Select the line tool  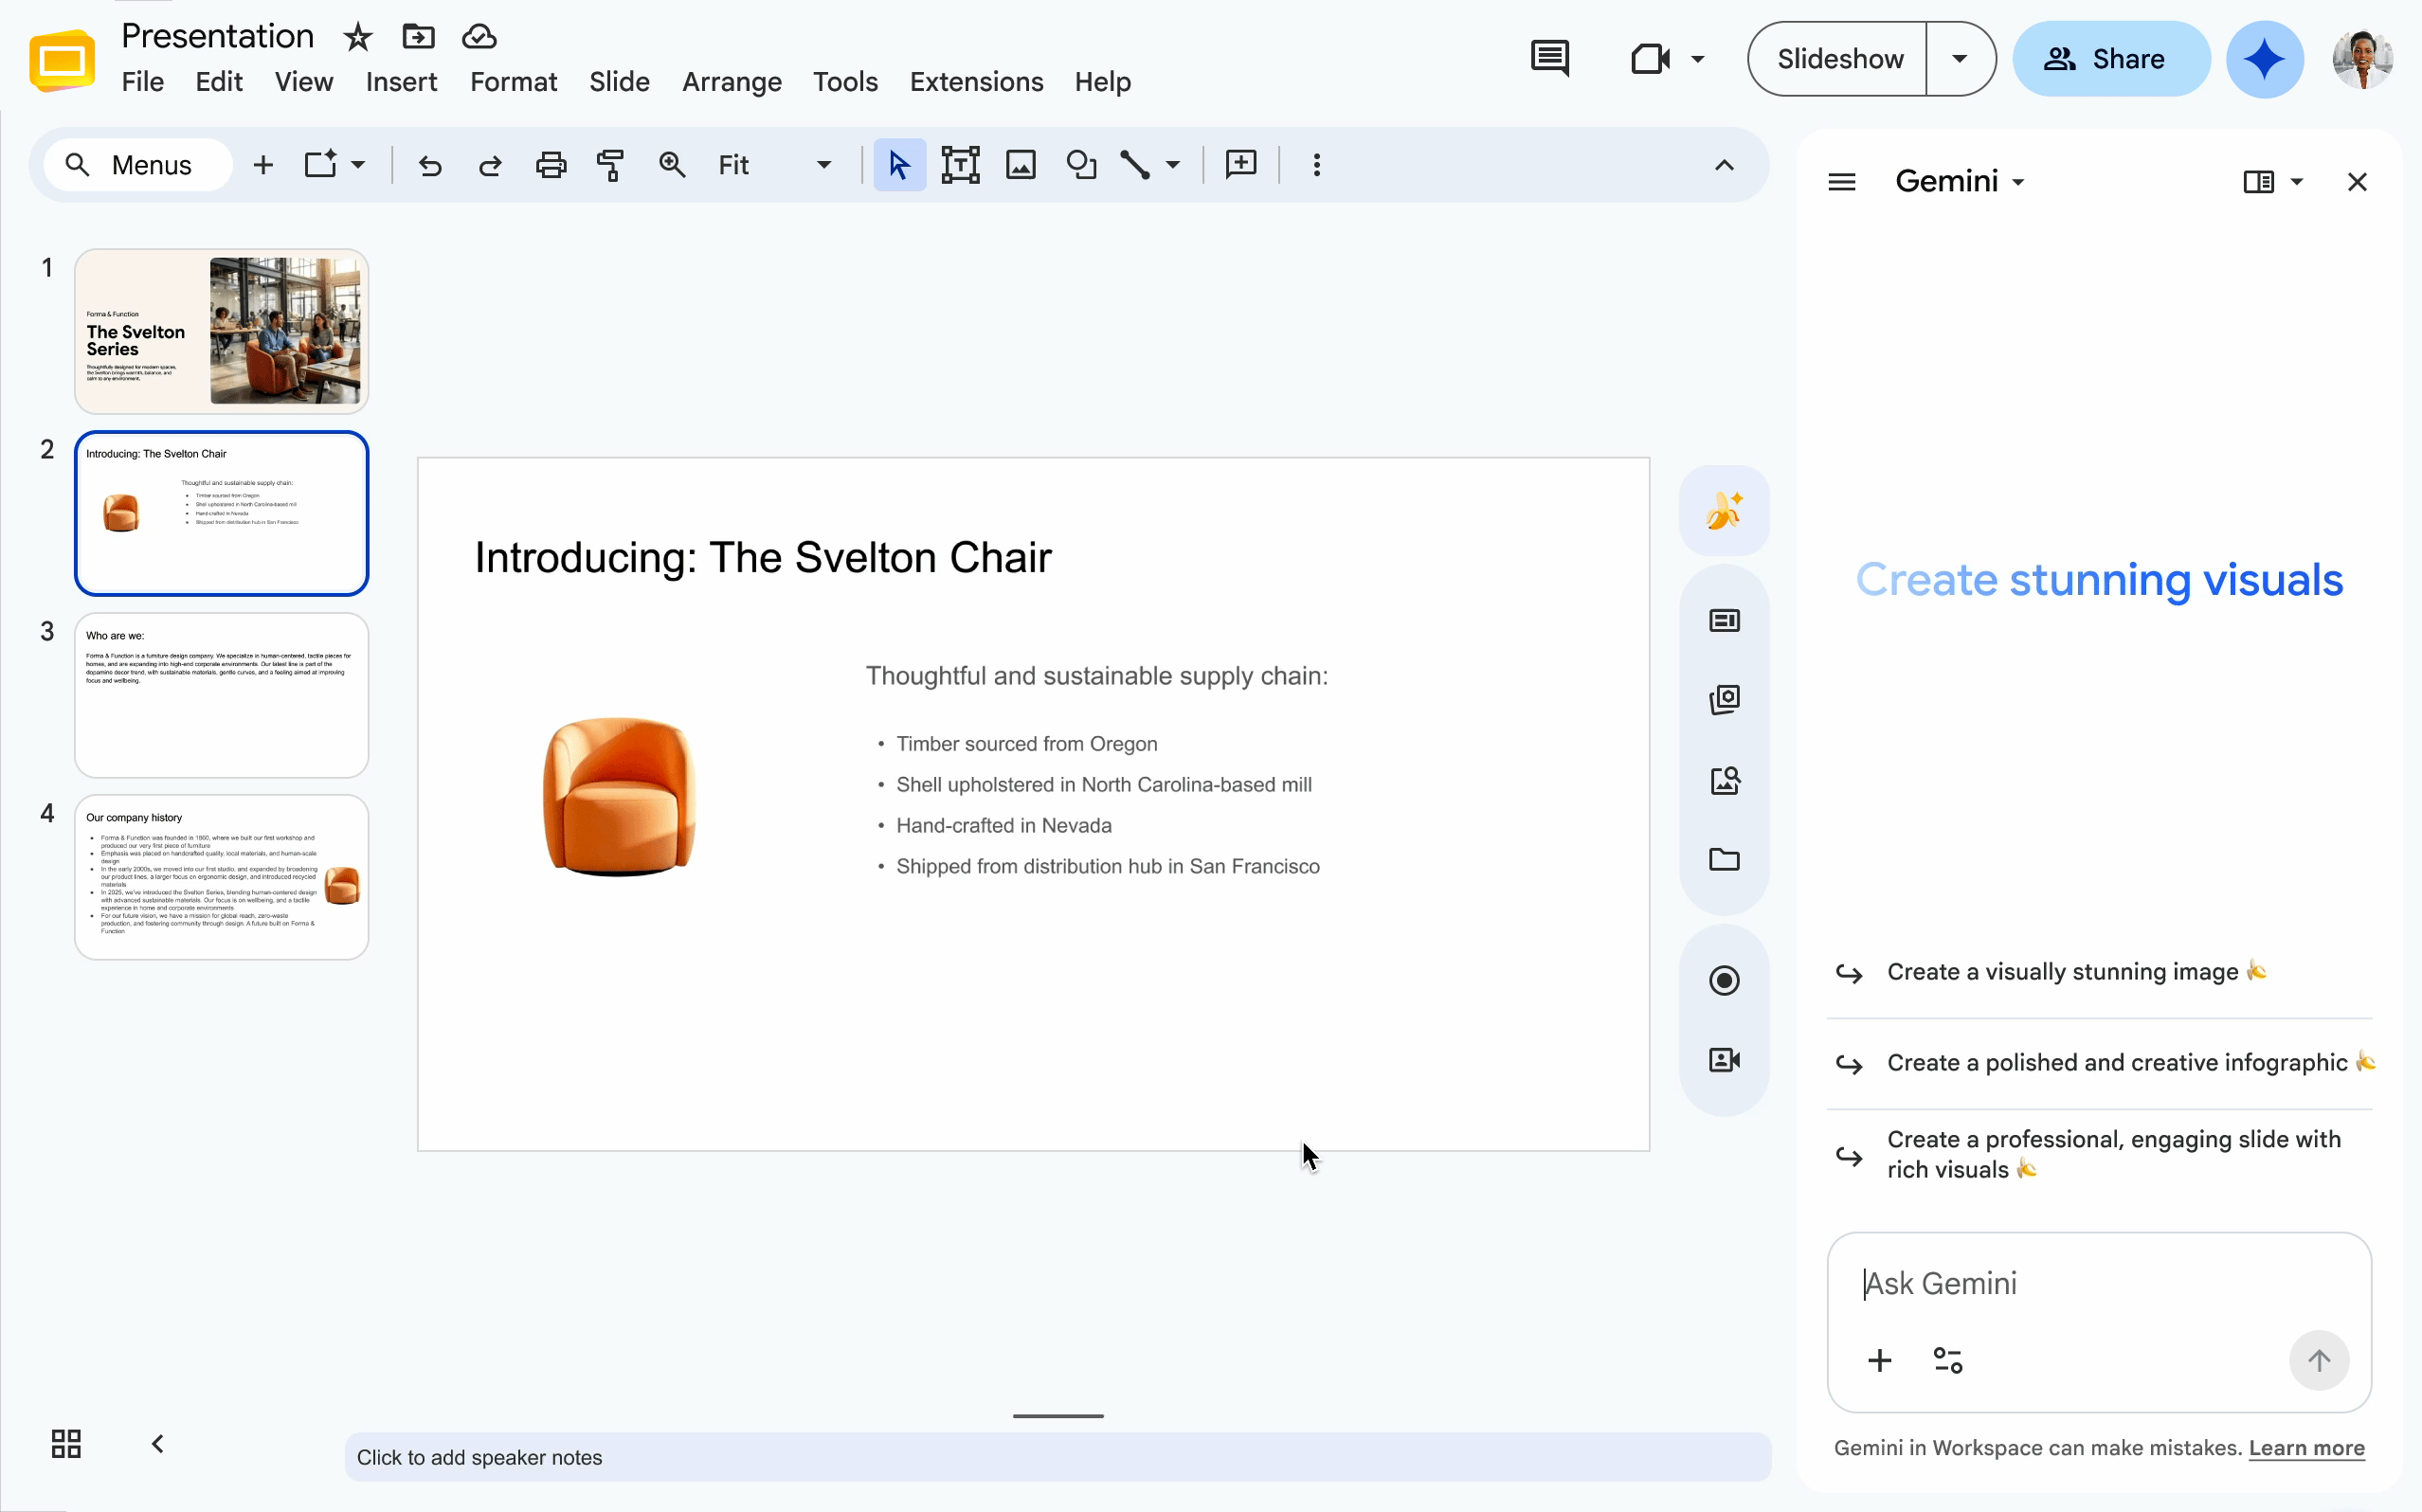pyautogui.click(x=1135, y=165)
